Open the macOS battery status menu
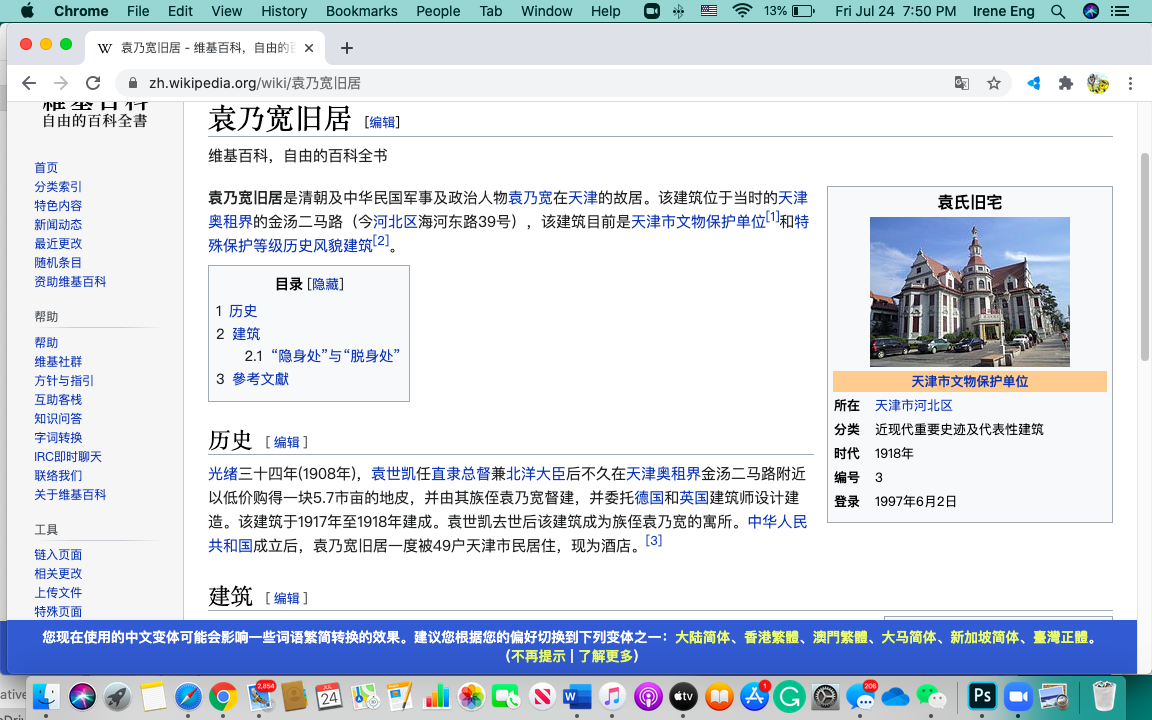 pyautogui.click(x=803, y=11)
